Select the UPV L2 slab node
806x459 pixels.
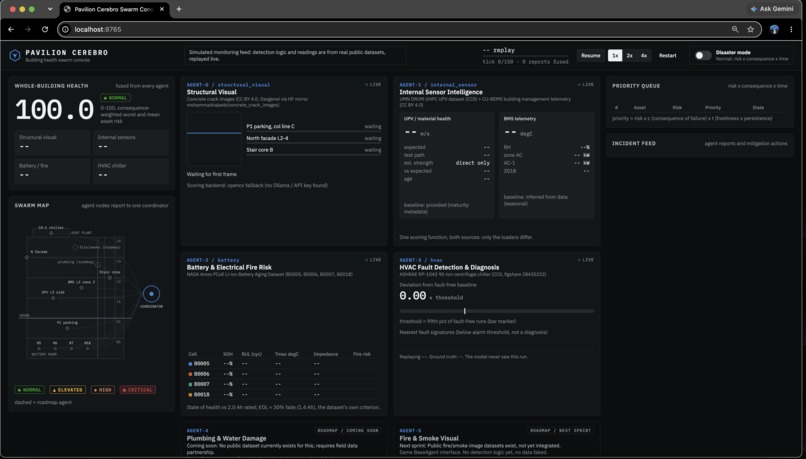coord(53,298)
